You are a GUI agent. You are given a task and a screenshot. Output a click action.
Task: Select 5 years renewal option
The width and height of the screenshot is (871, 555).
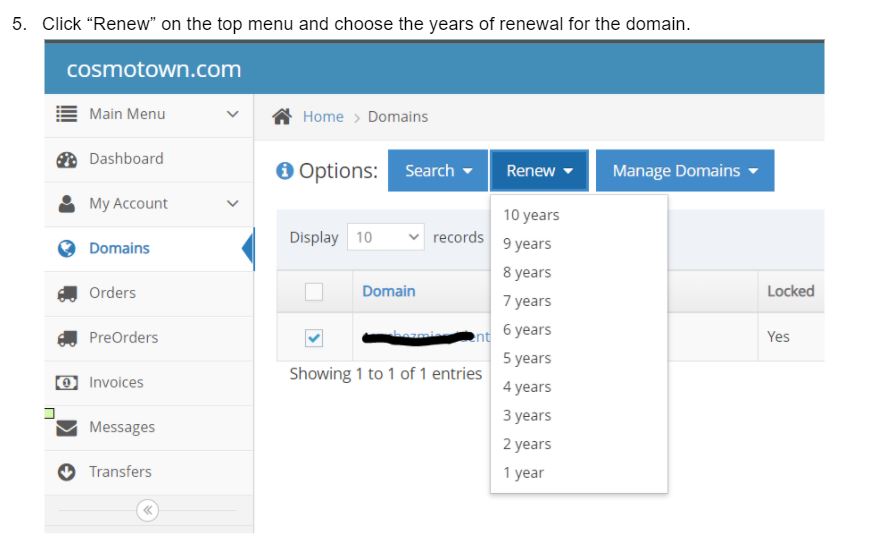pos(527,358)
